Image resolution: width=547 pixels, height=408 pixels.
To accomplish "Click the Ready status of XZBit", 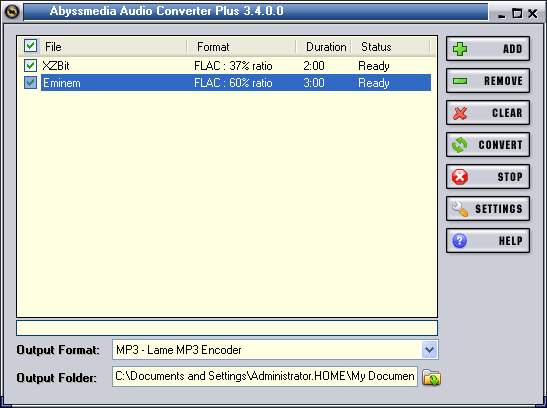I will [x=374, y=66].
